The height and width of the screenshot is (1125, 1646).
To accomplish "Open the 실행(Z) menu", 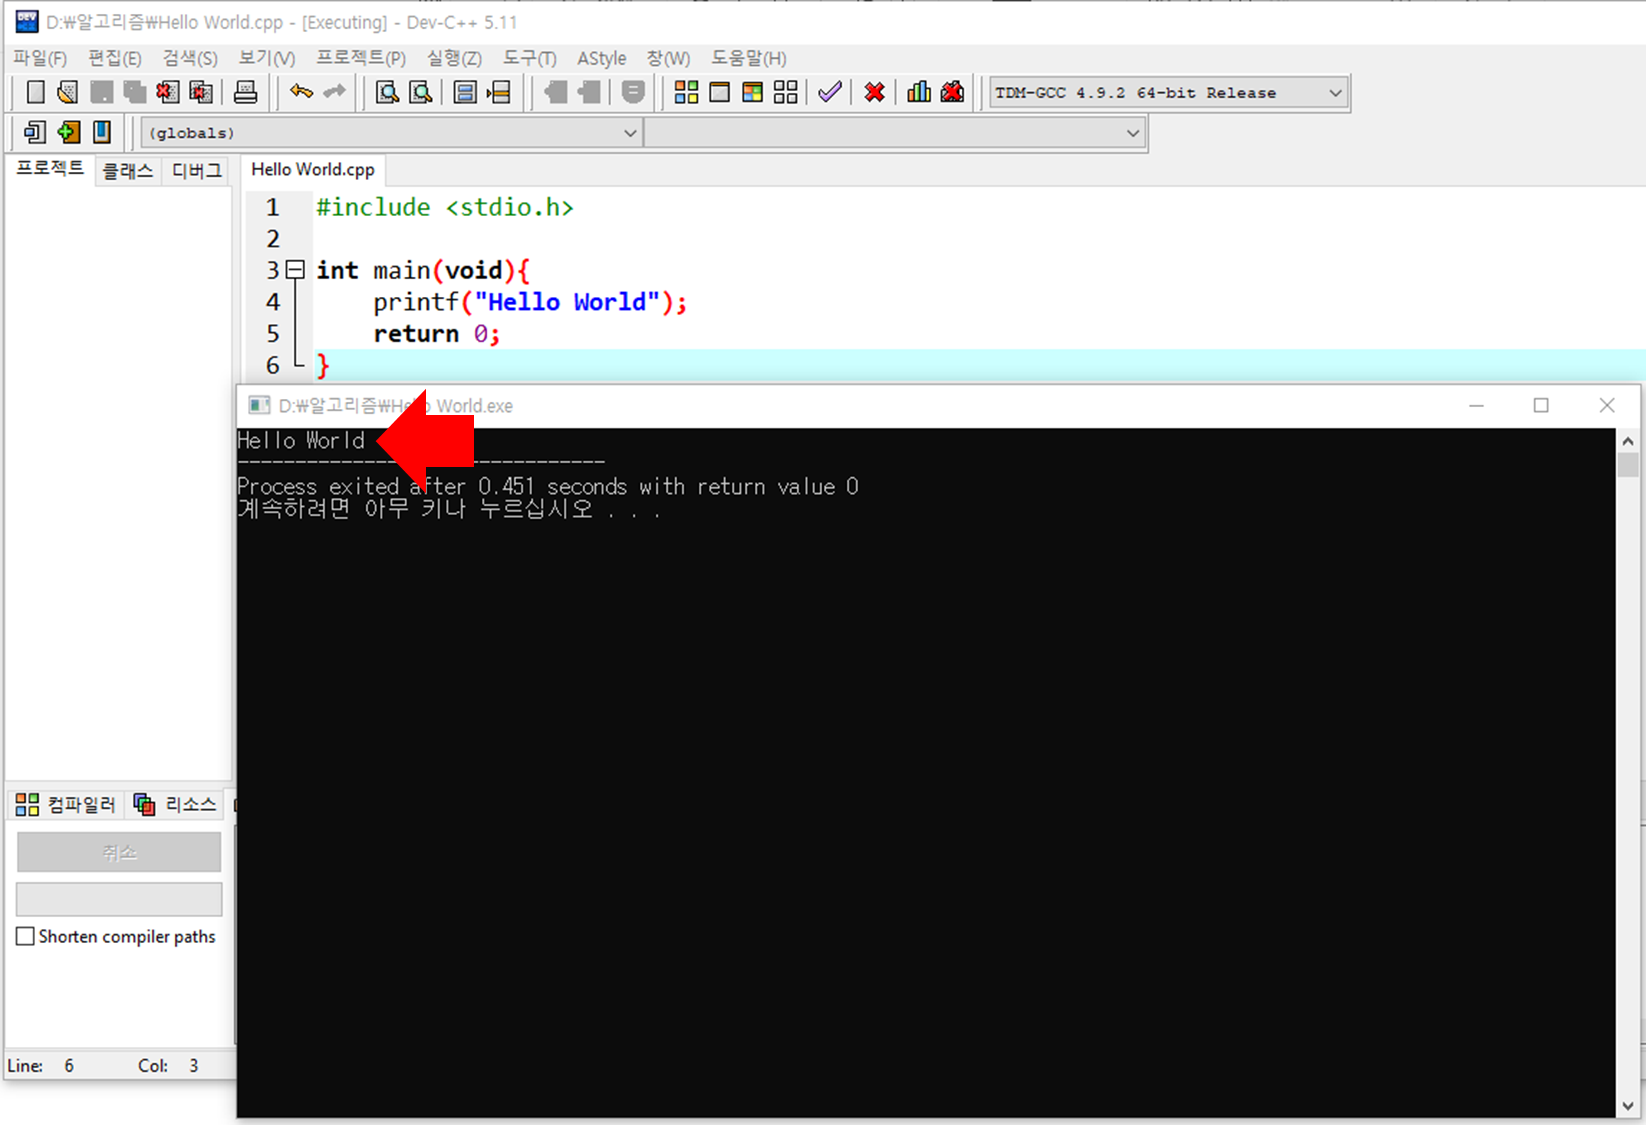I will click(454, 58).
